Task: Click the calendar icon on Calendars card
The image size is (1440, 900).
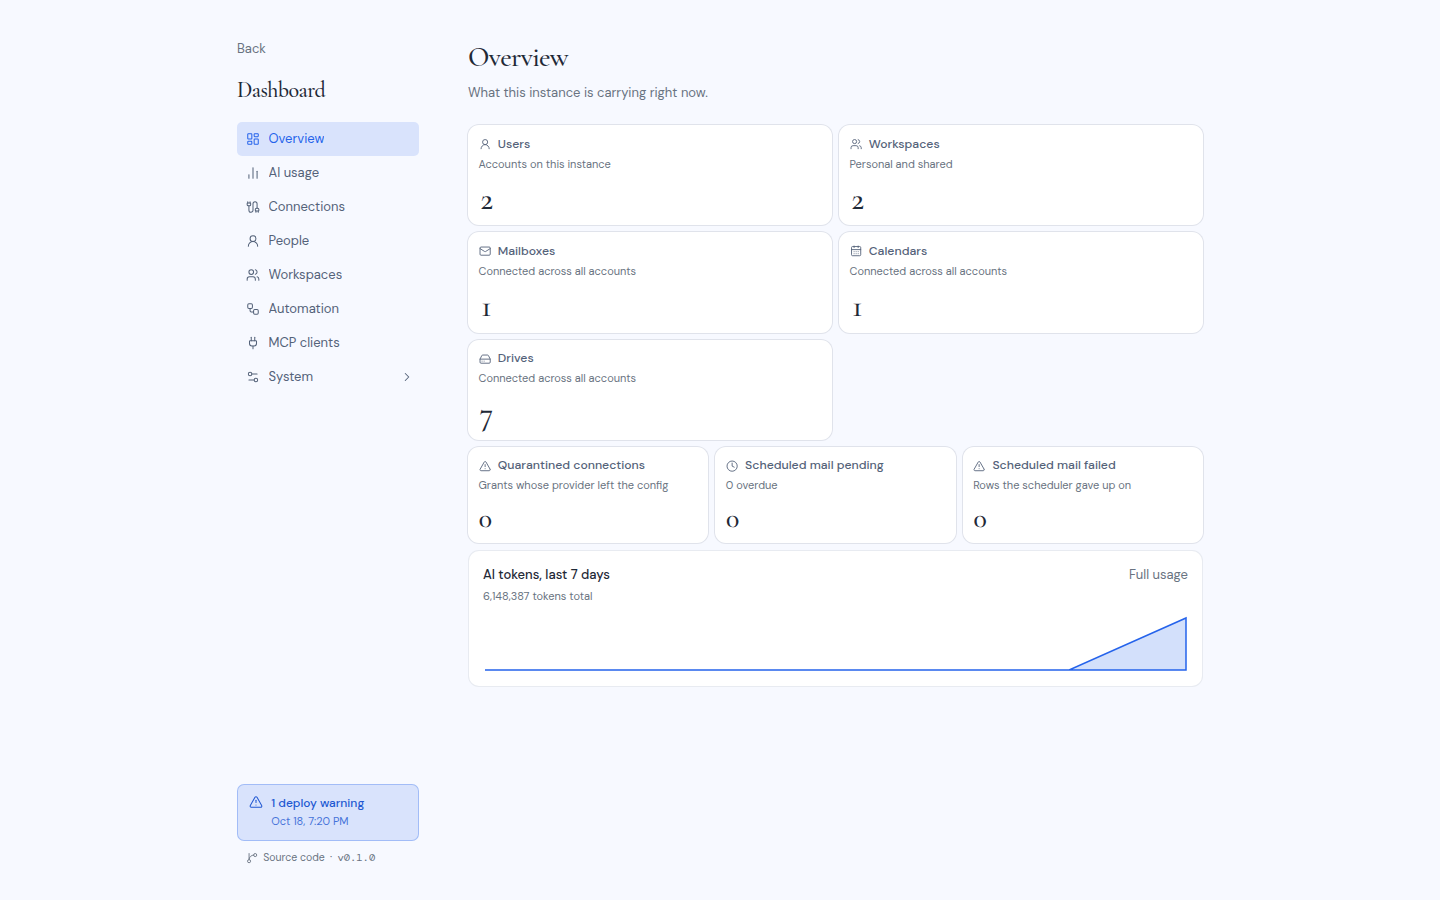Action: click(x=856, y=251)
